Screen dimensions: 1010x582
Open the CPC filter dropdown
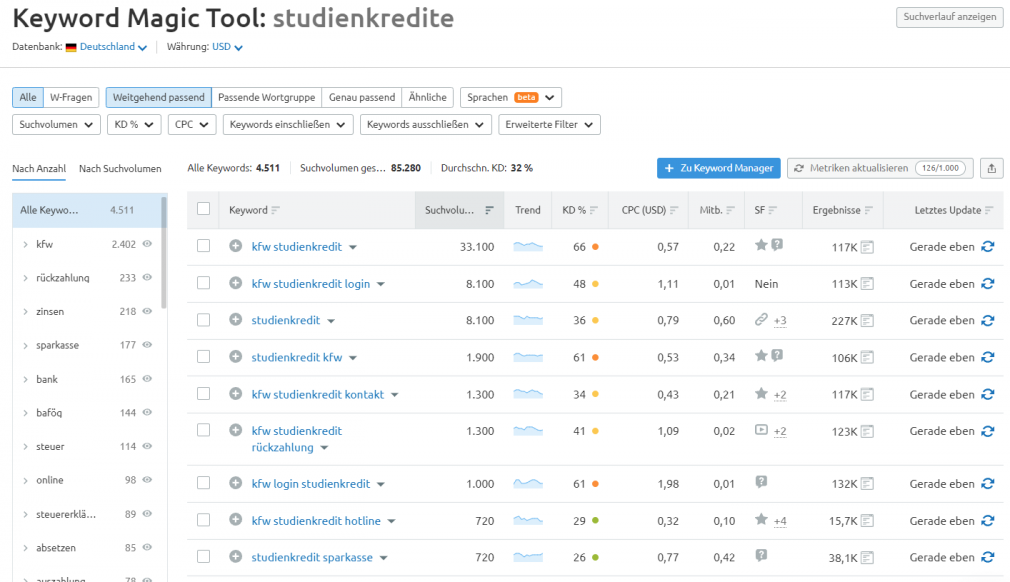[192, 124]
